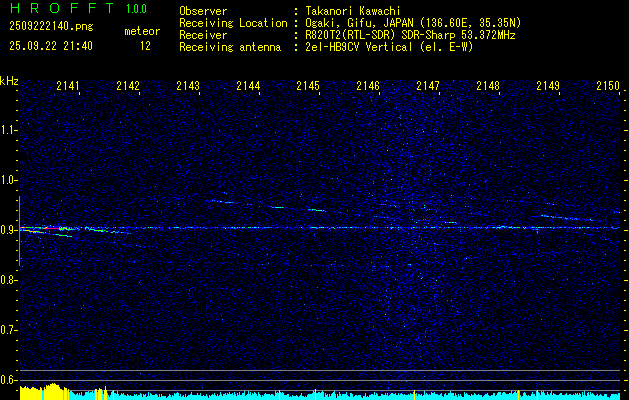Click time marker 2143
The width and height of the screenshot is (629, 400).
click(188, 86)
